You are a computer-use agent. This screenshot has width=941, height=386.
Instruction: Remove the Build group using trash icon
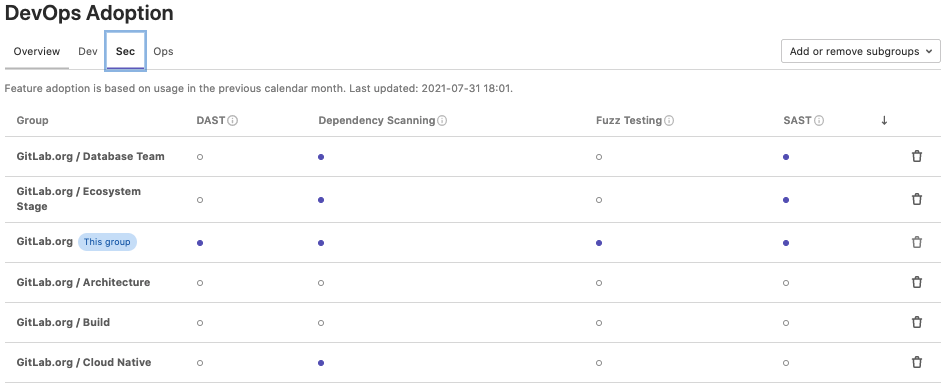coord(916,322)
